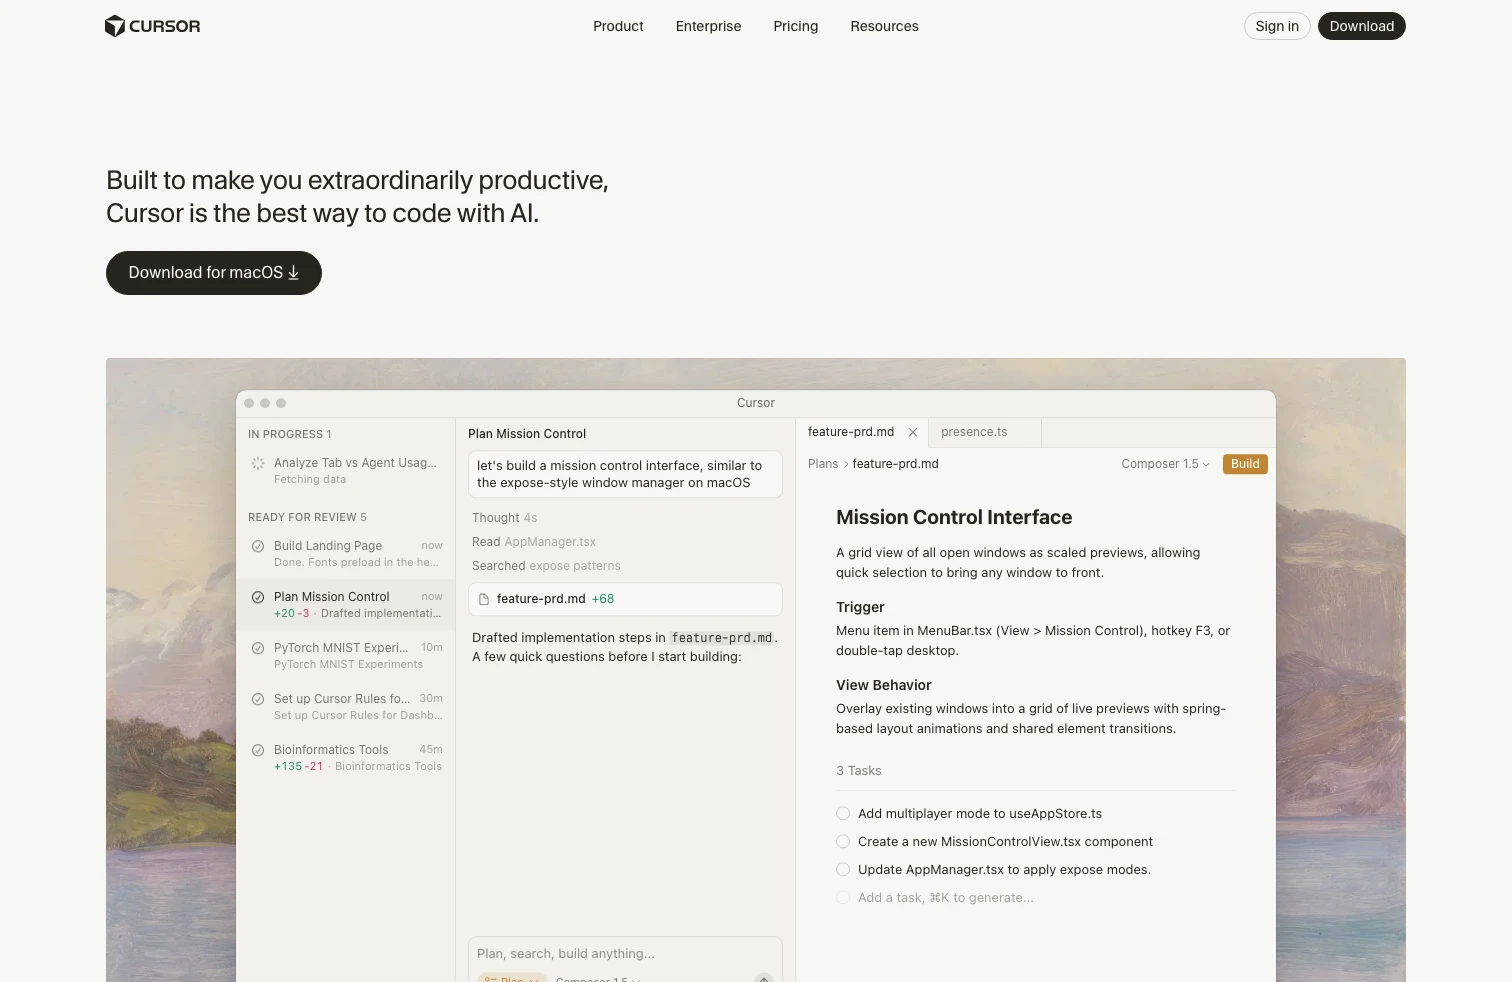The height and width of the screenshot is (982, 1512).
Task: Click the checkmark icon for Bioinformatics Tools
Action: point(258,750)
